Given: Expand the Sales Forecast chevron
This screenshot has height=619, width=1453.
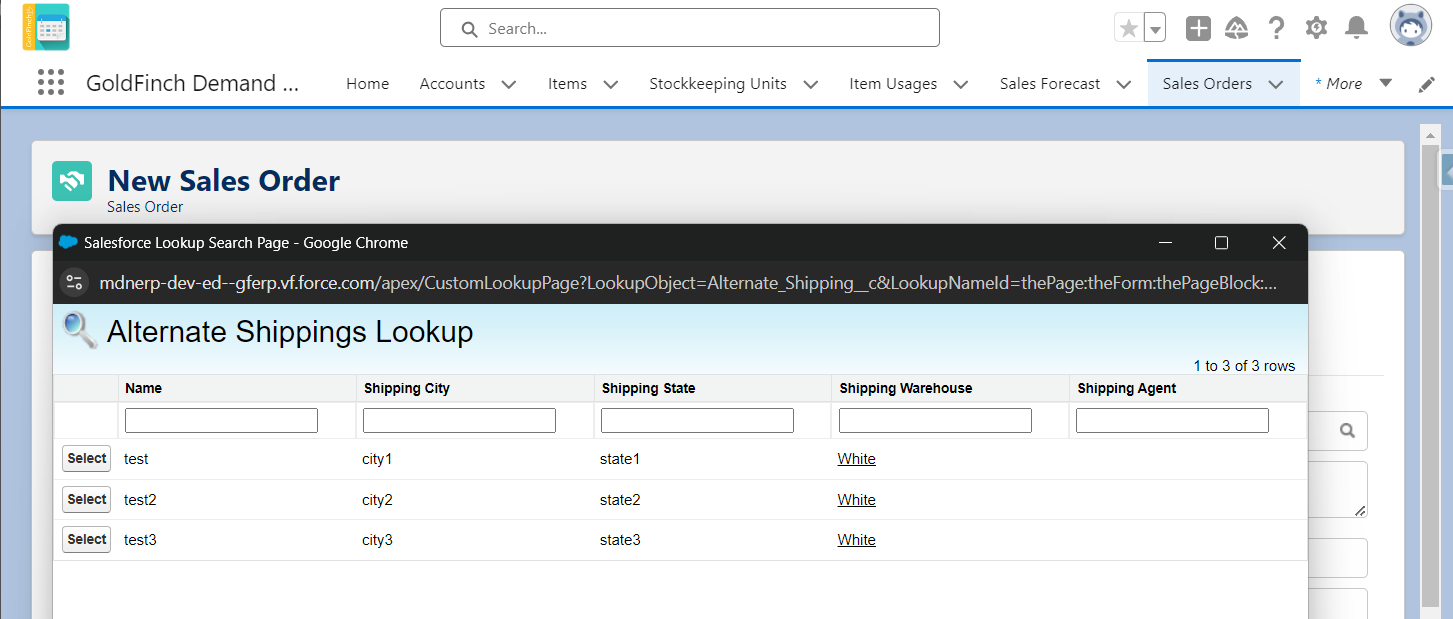Looking at the screenshot, I should [x=1124, y=85].
